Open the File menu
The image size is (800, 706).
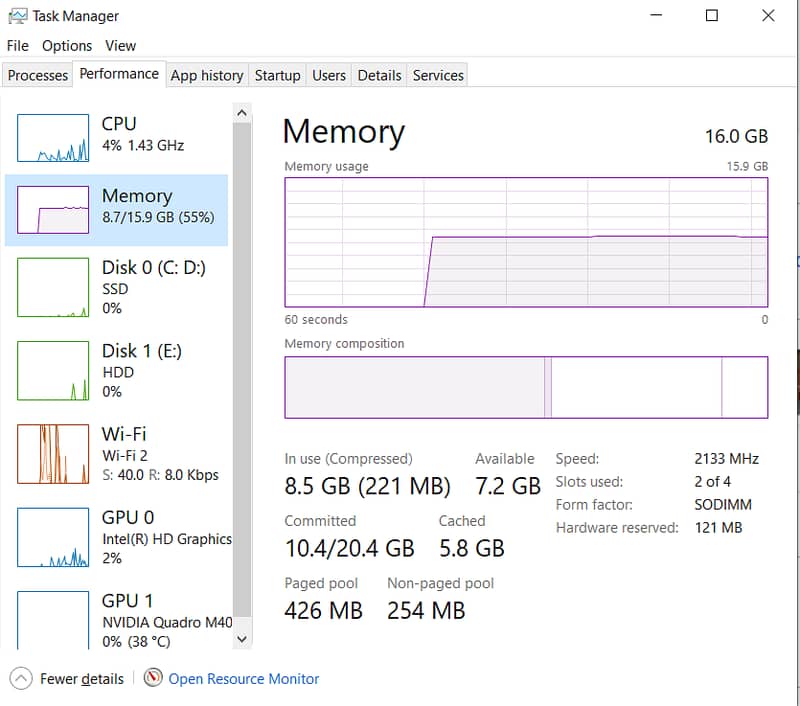17,46
